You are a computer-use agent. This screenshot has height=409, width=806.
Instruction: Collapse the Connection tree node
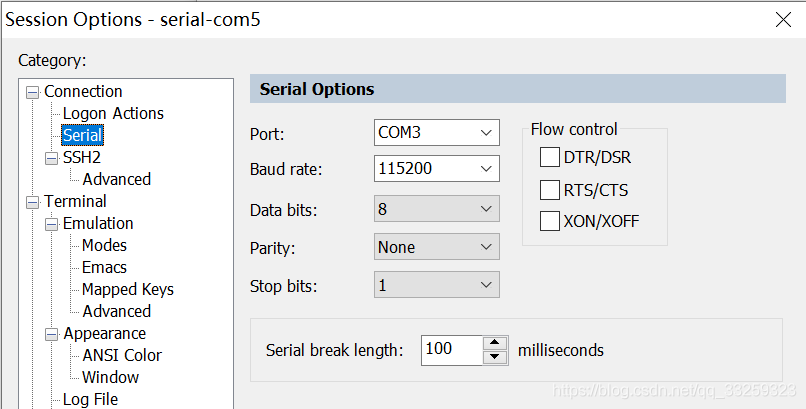(33, 92)
